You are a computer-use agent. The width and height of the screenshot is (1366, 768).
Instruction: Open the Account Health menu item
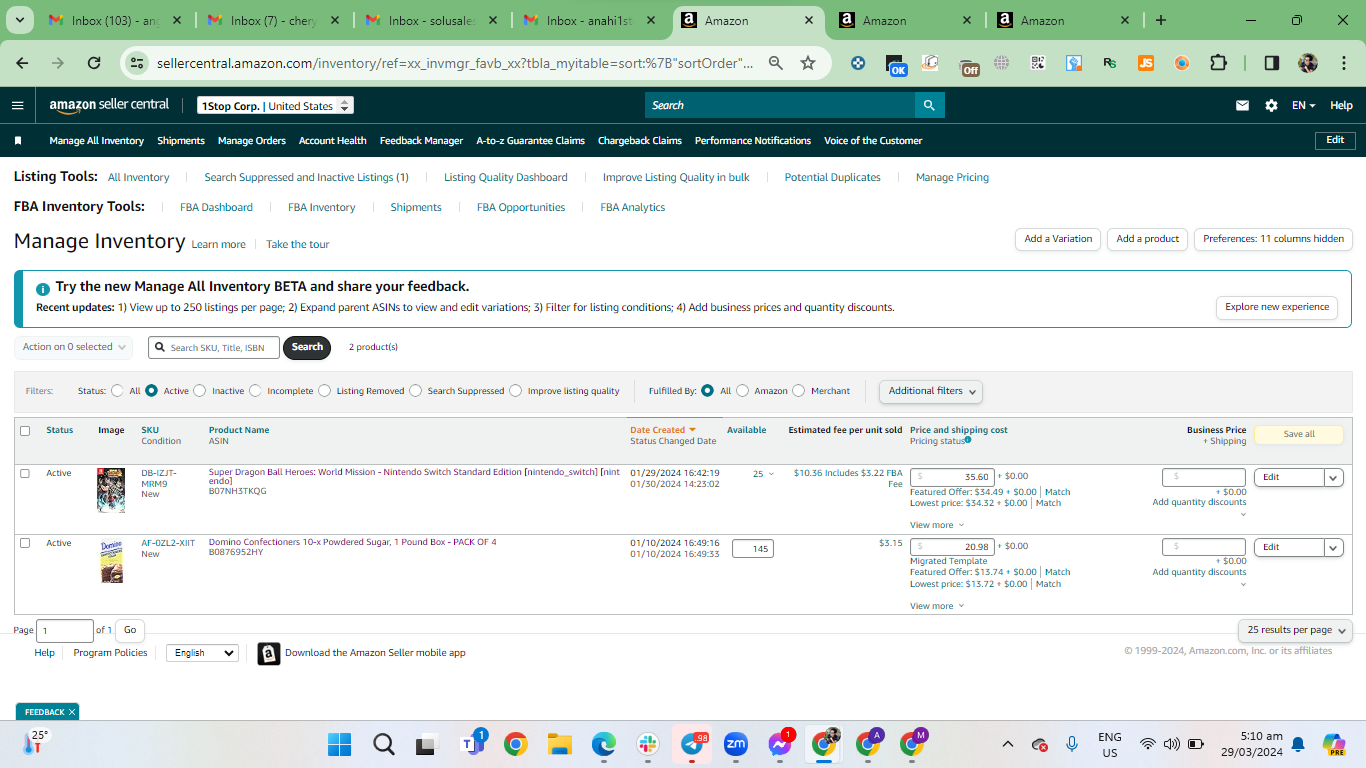tap(333, 141)
